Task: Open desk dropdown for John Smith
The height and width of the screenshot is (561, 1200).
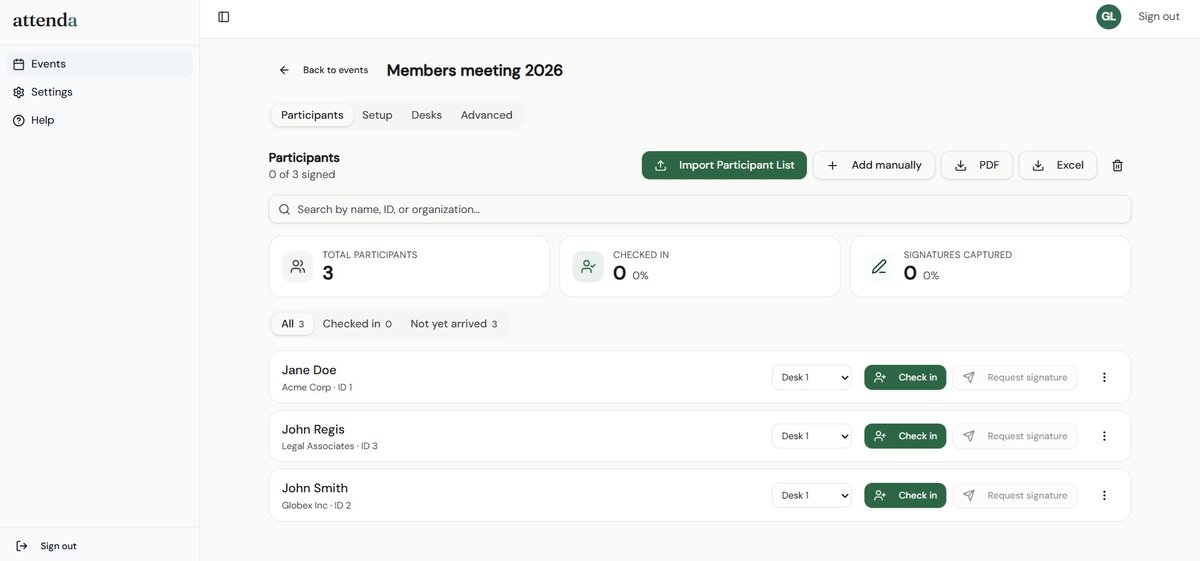Action: click(x=812, y=495)
